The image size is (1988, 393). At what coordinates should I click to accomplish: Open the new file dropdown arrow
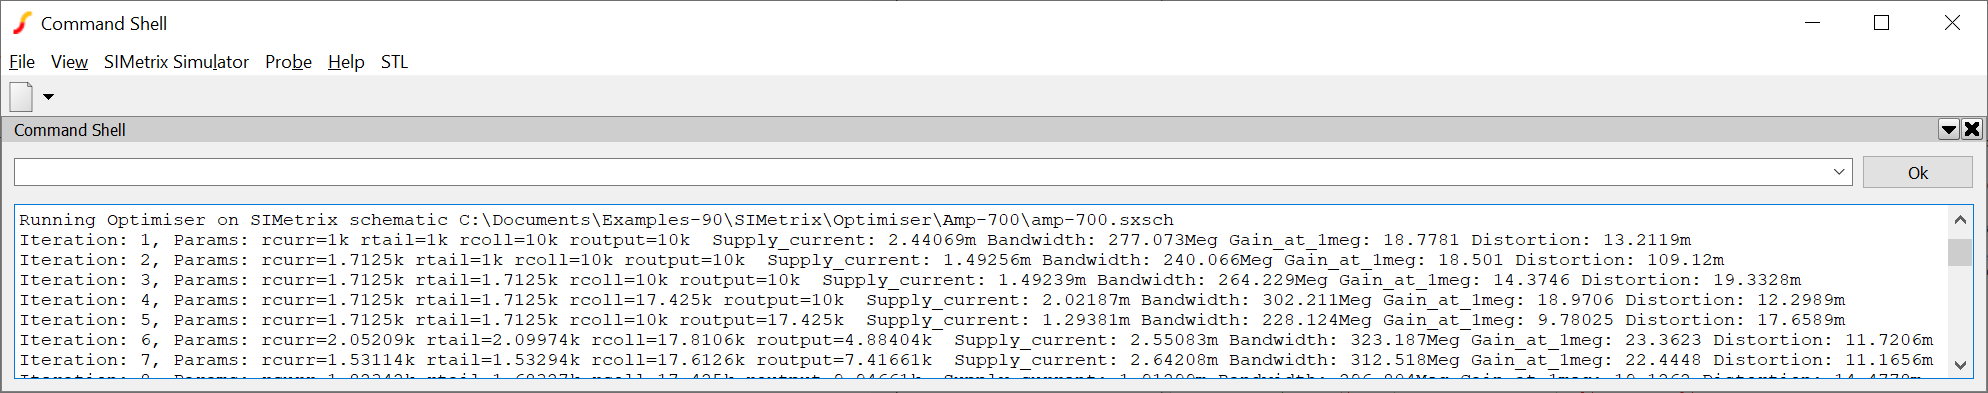(48, 97)
